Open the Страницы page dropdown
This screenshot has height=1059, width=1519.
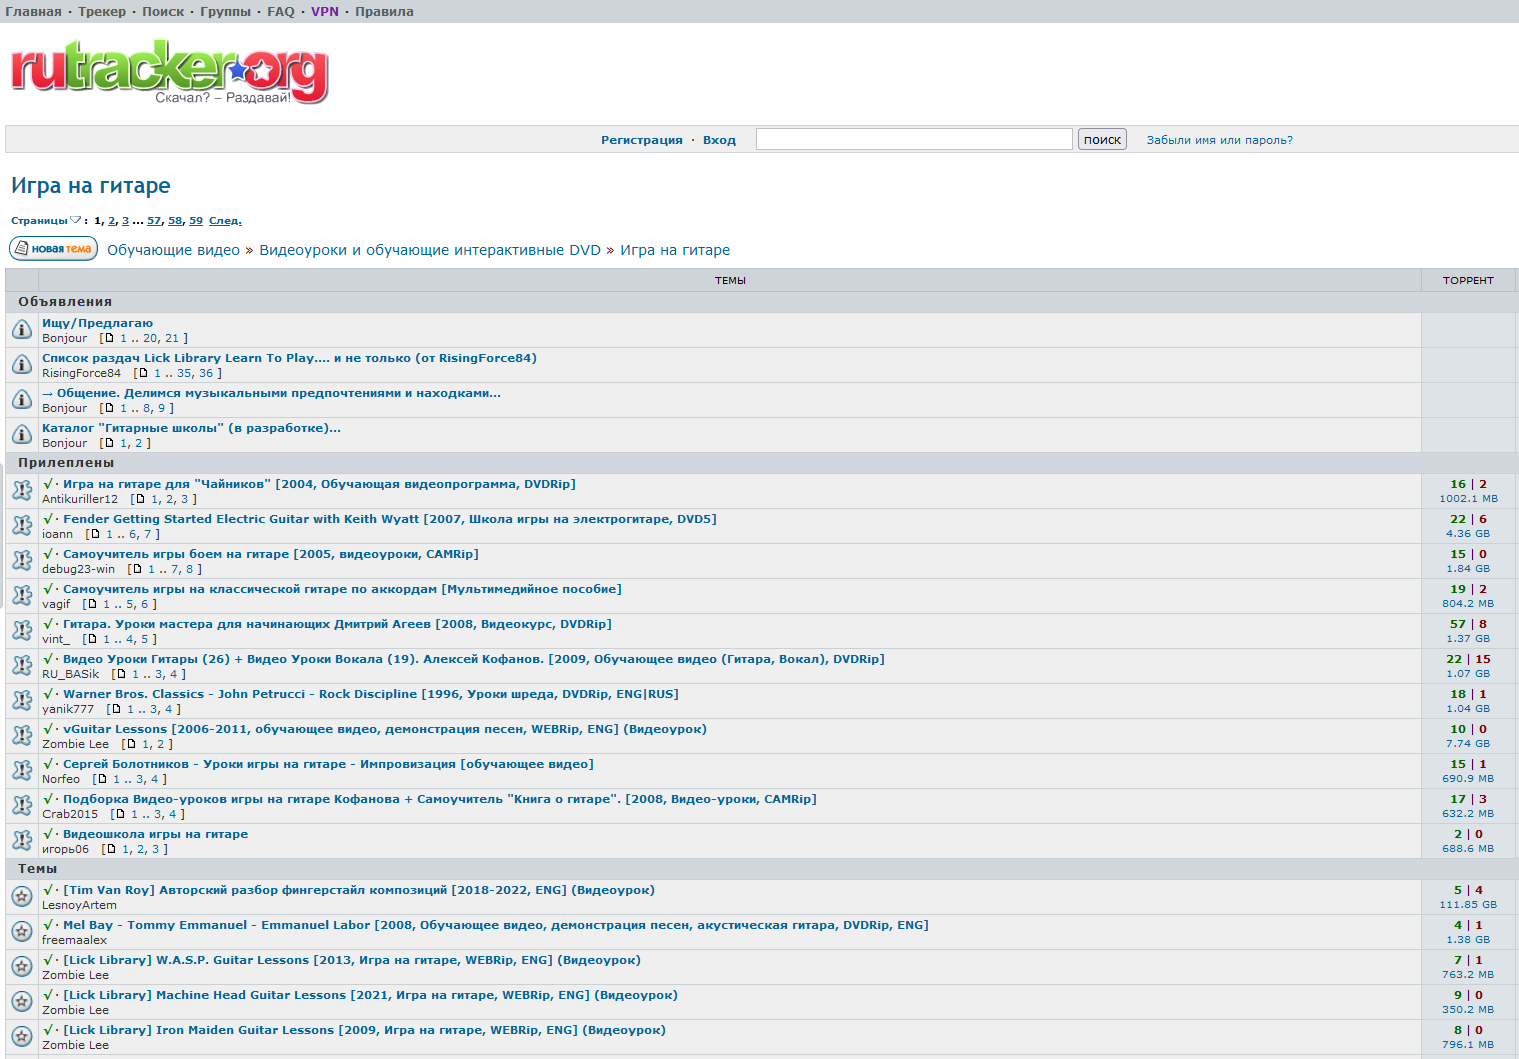point(46,221)
